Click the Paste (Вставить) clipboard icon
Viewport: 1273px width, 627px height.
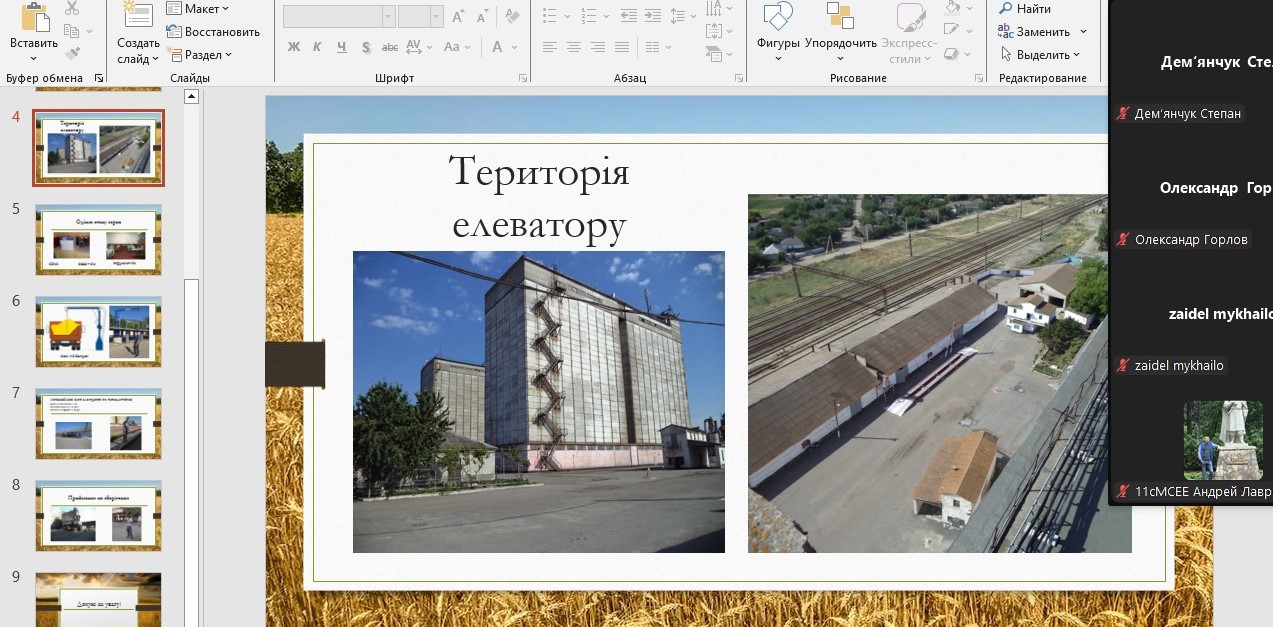34,18
